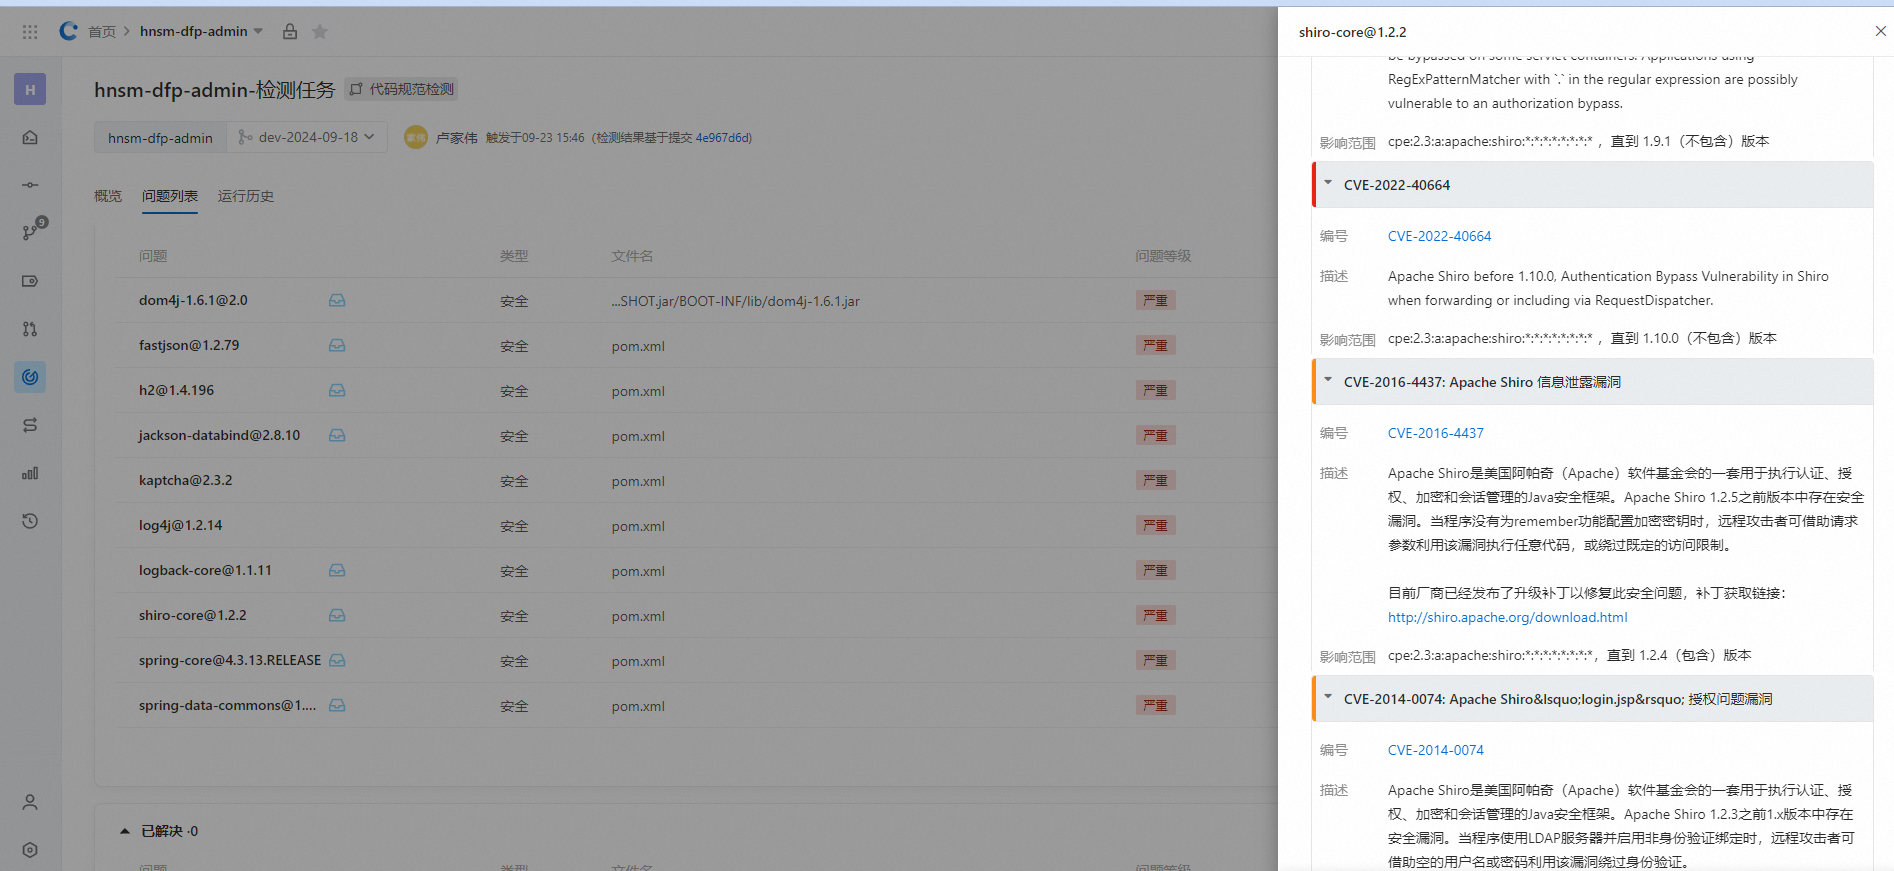Switch to the 运行历史 tab
The height and width of the screenshot is (871, 1894).
246,196
